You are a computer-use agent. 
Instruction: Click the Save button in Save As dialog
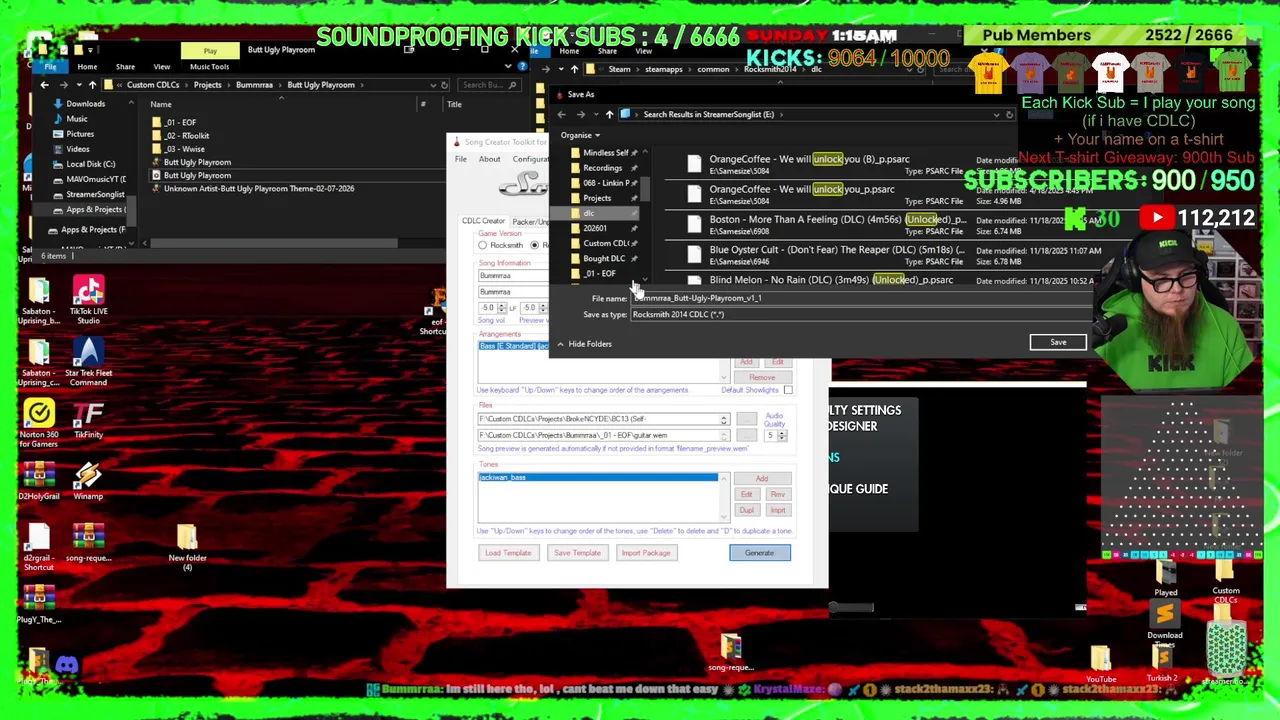[x=1058, y=343]
